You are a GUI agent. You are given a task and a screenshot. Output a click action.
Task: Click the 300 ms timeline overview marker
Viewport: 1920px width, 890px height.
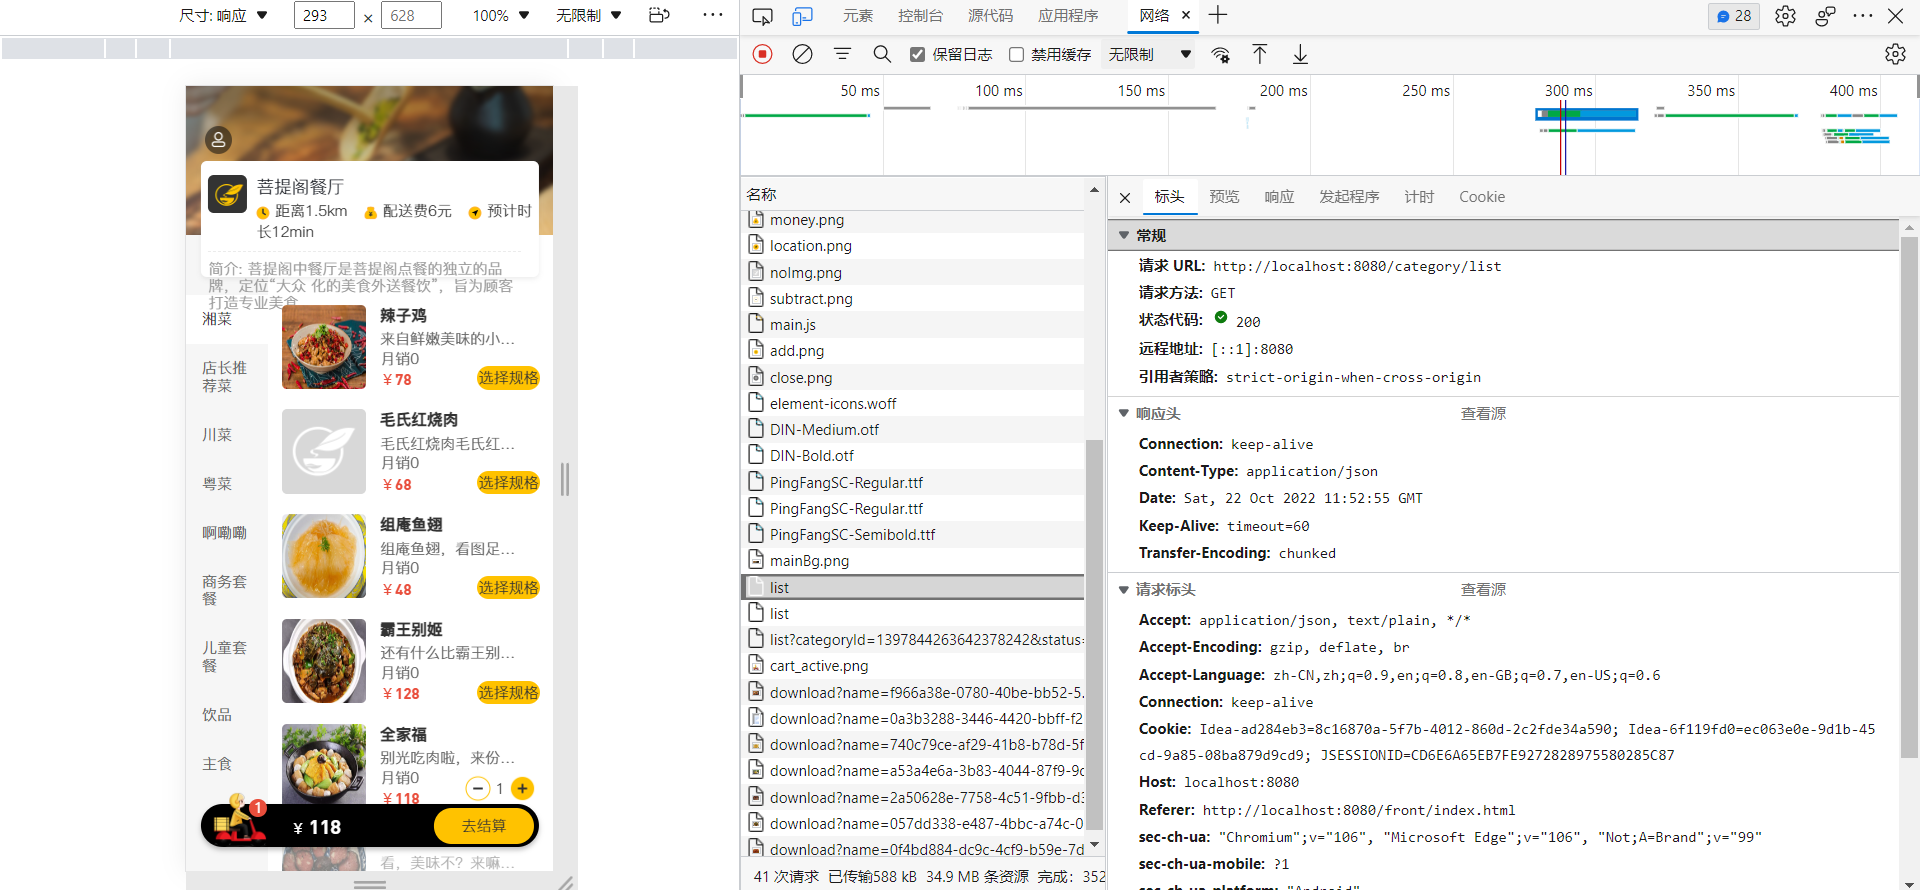click(1568, 91)
